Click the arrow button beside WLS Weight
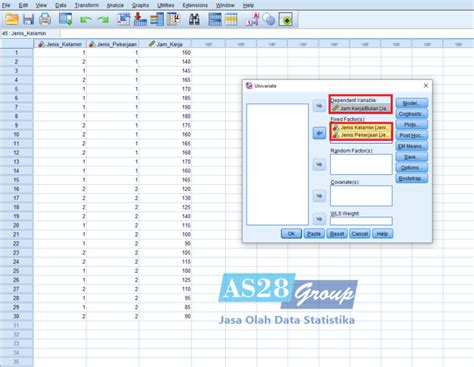 tap(319, 219)
